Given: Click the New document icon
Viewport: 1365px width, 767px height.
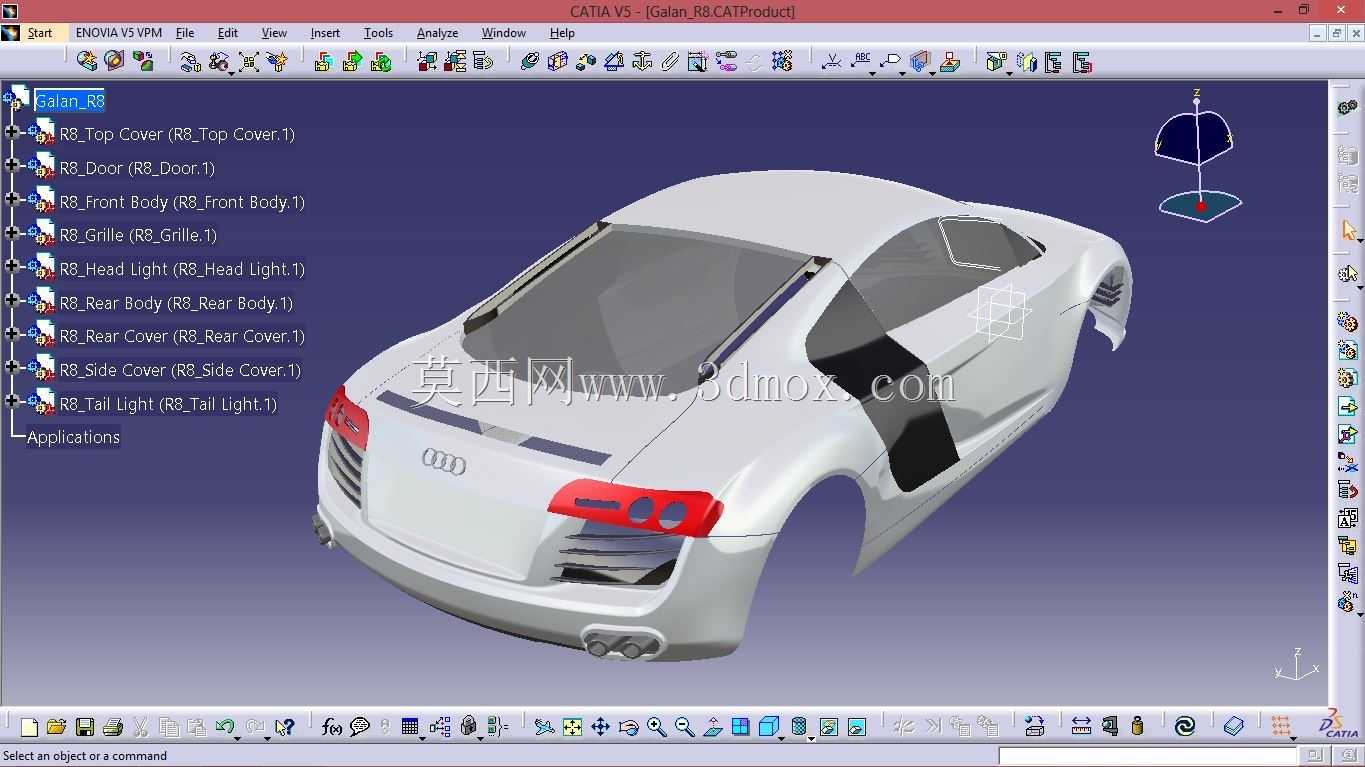Looking at the screenshot, I should (x=29, y=727).
